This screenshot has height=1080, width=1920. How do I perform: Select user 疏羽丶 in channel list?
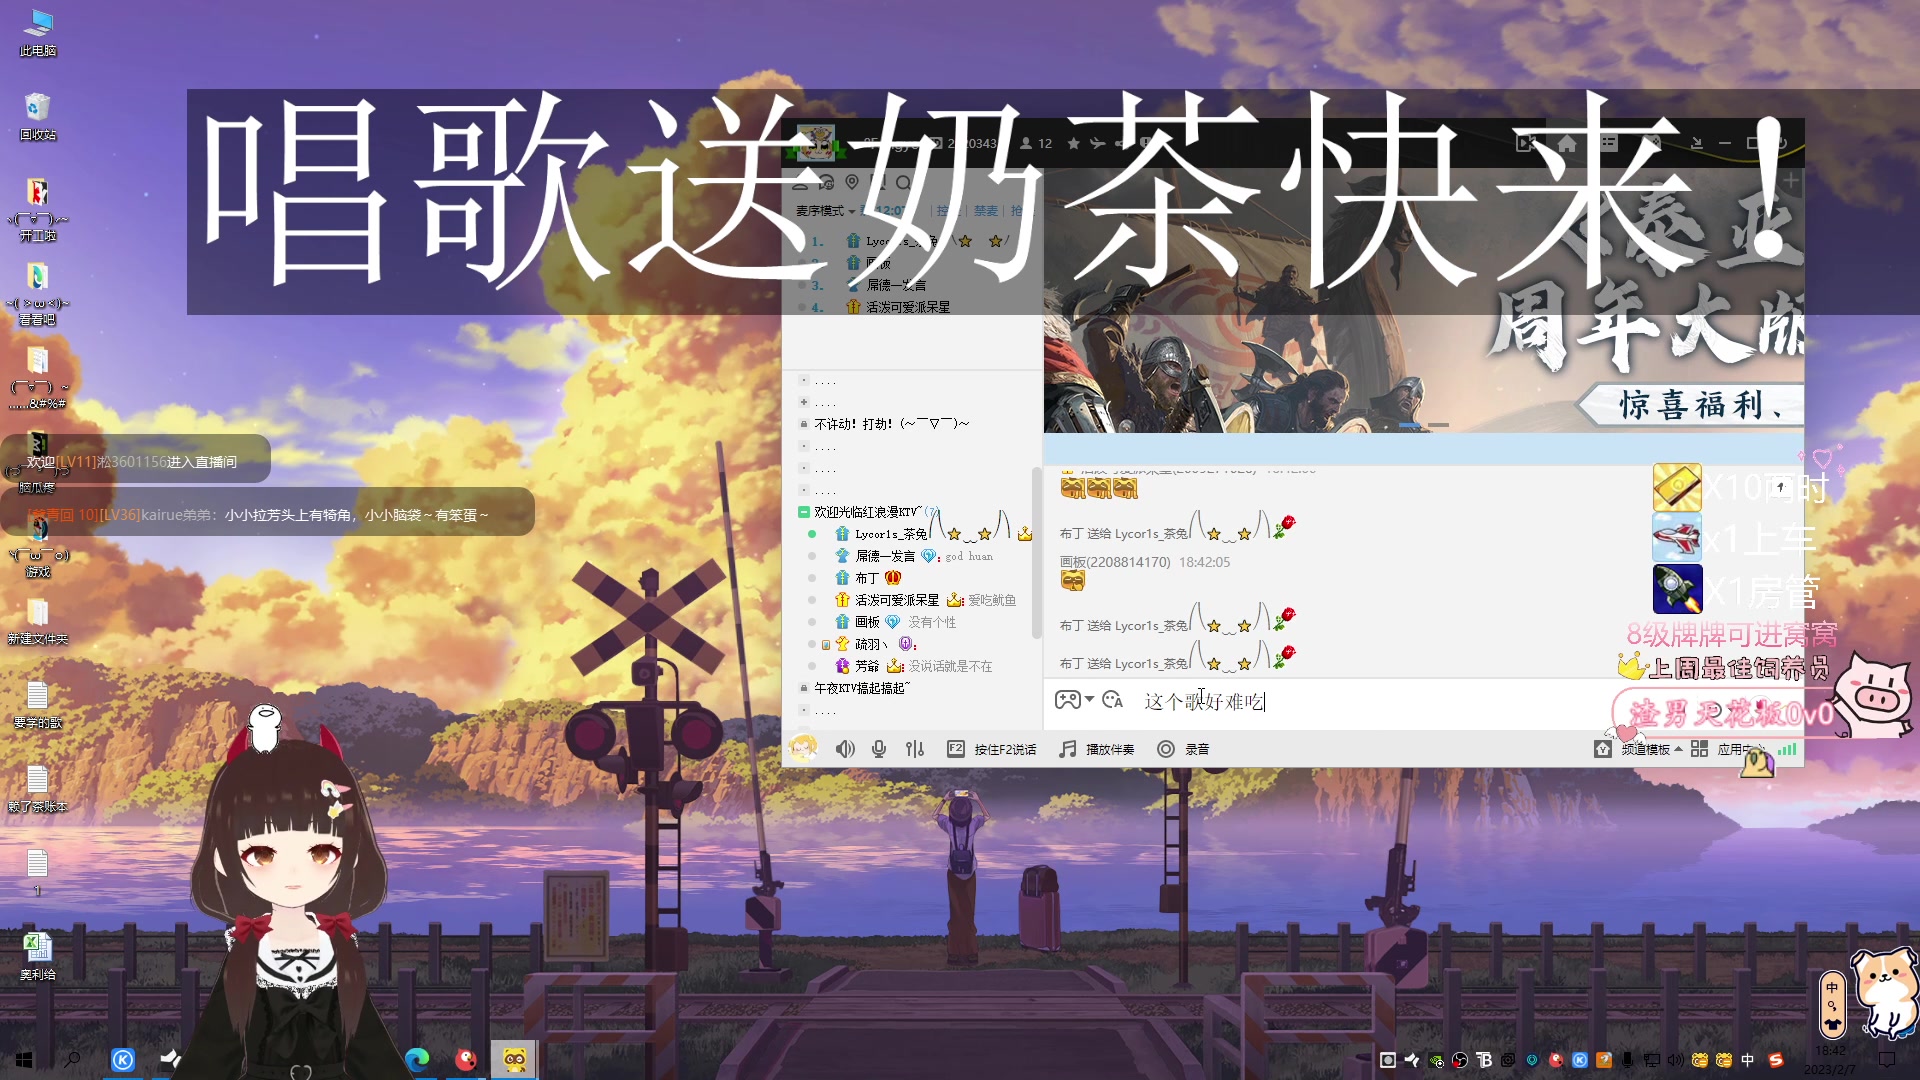871,644
